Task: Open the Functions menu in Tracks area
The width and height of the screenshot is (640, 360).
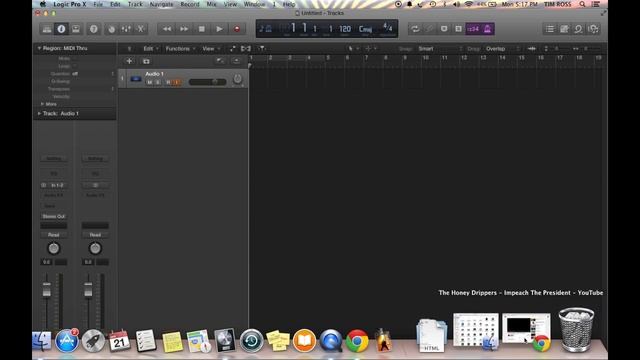Action: click(180, 49)
